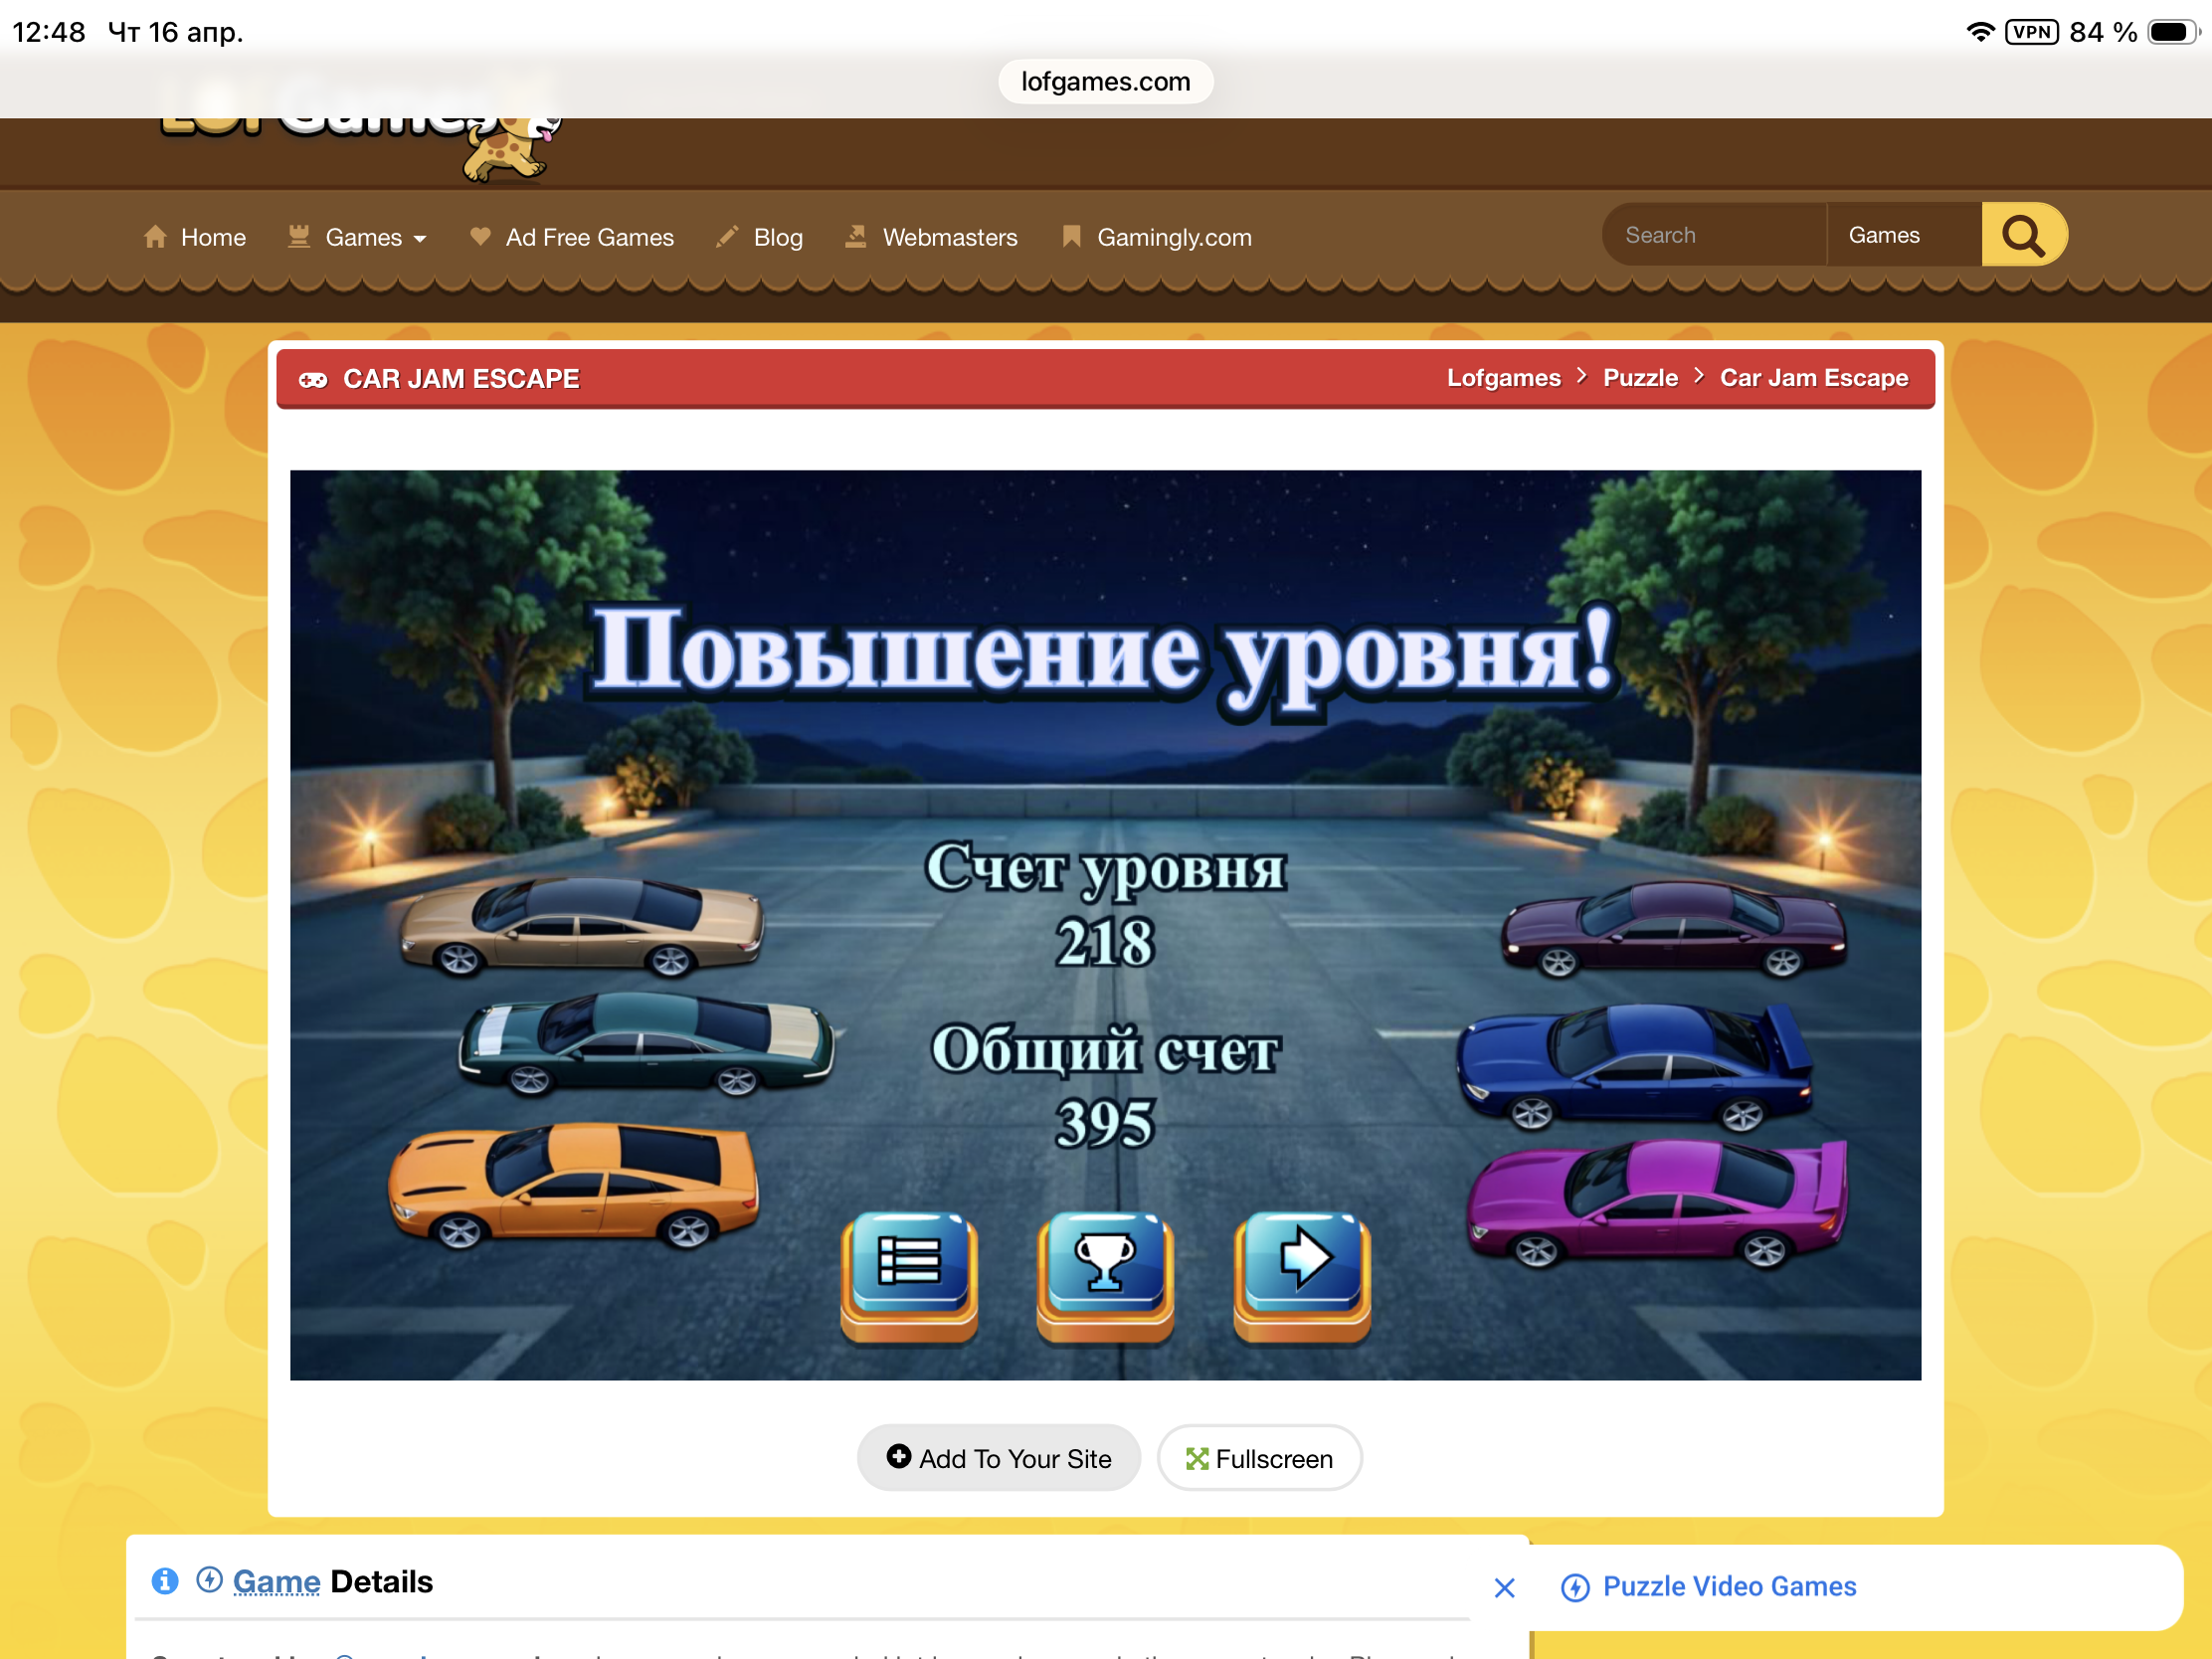Click the yellow search magnifier icon
Viewport: 2212px width, 1659px height.
(2022, 236)
